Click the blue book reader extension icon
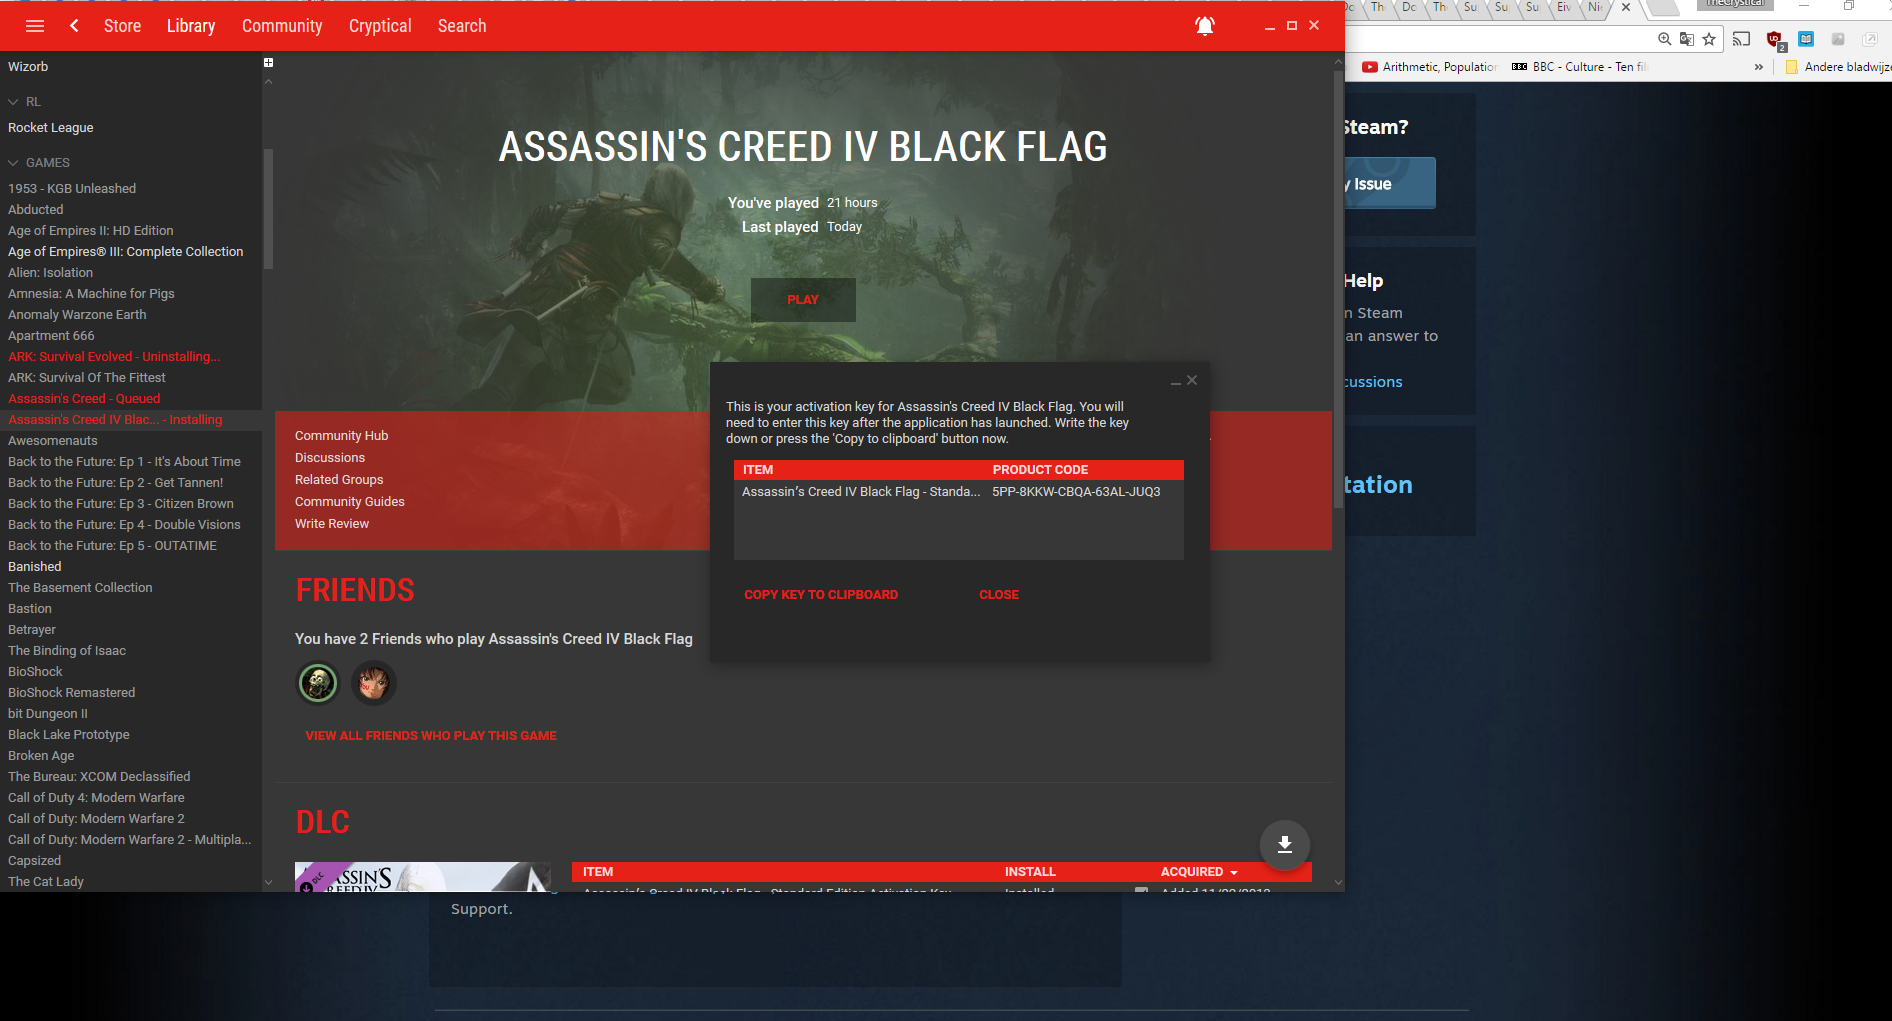This screenshot has height=1021, width=1892. [x=1806, y=39]
